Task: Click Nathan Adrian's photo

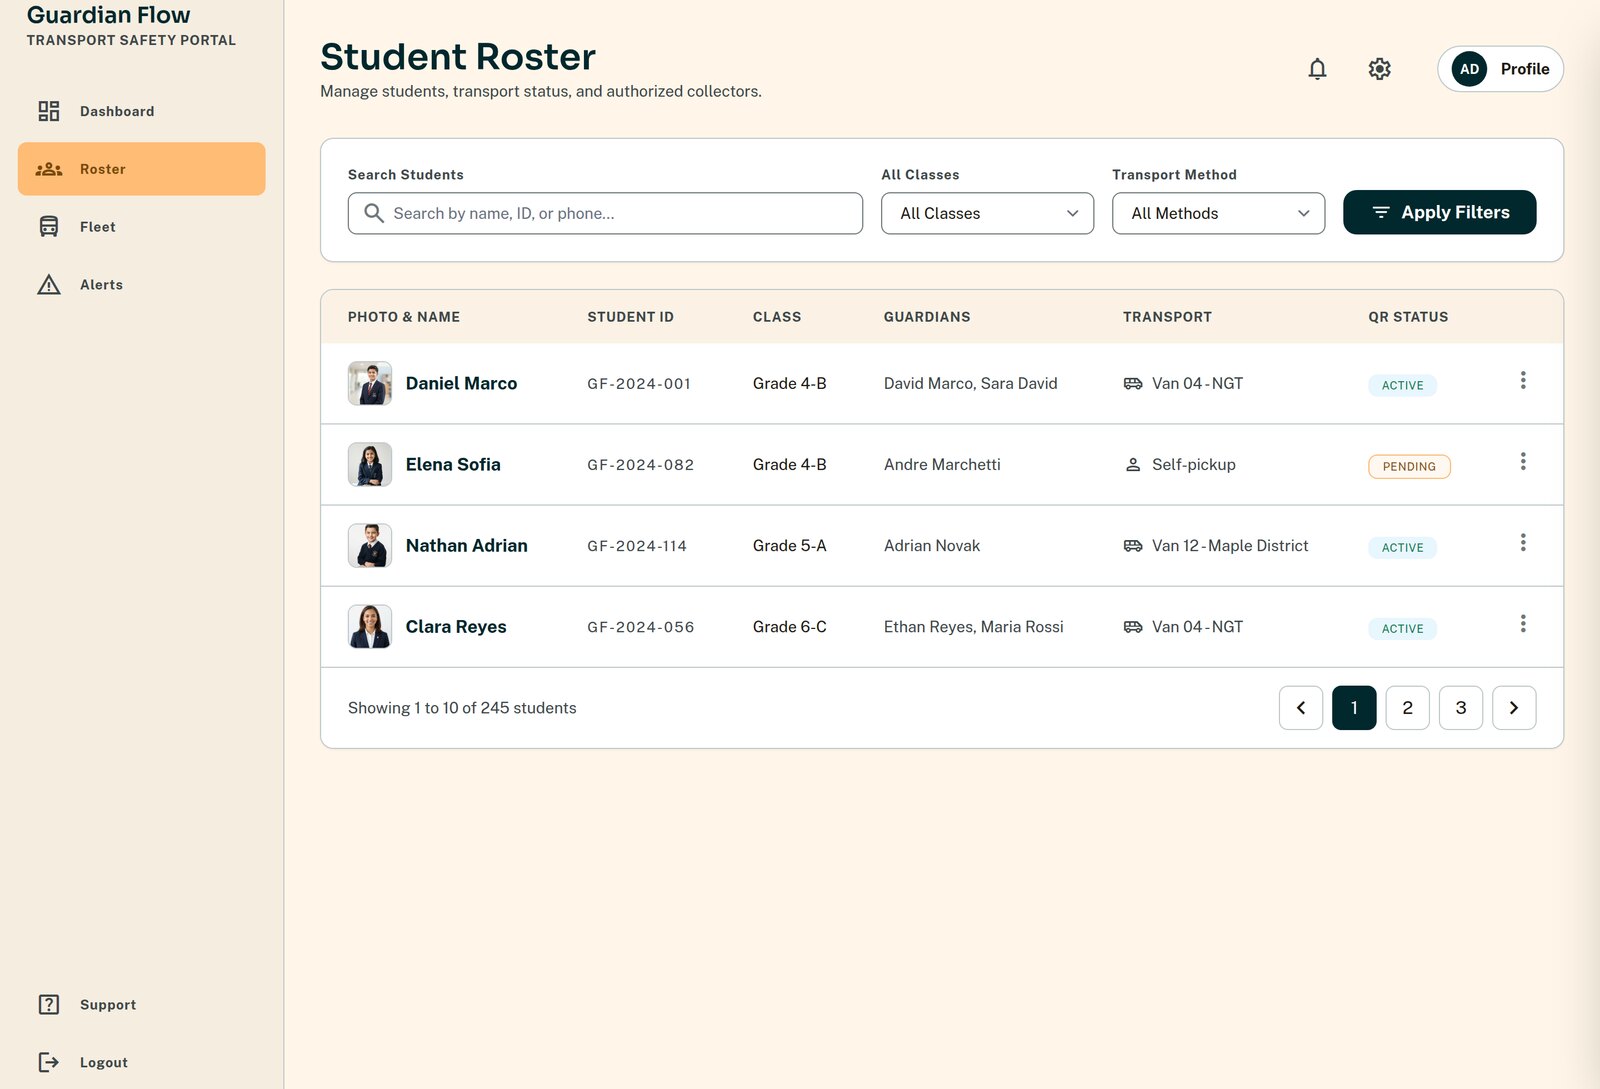Action: [x=370, y=545]
